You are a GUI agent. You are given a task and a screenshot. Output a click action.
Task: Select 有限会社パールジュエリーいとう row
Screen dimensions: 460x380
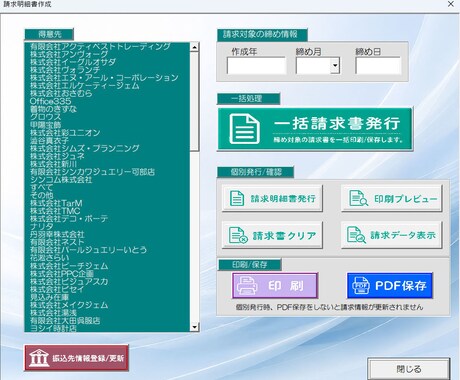(x=107, y=250)
